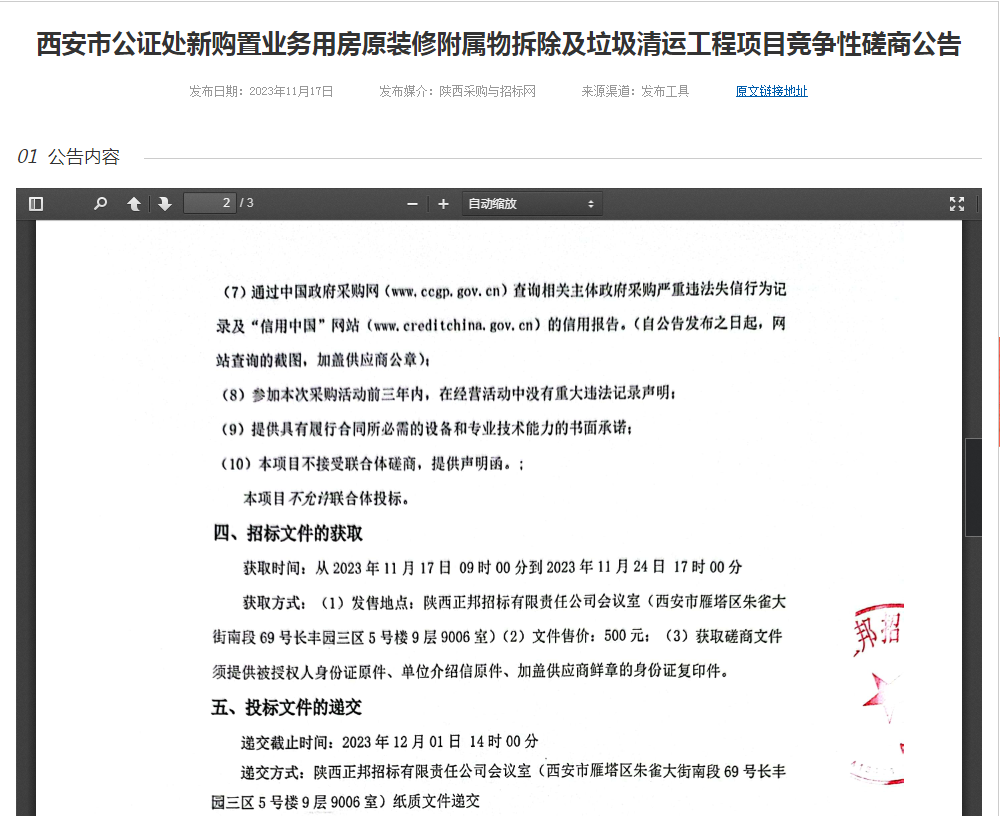Click the PDF vertical scrollbar thumb

(x=973, y=487)
